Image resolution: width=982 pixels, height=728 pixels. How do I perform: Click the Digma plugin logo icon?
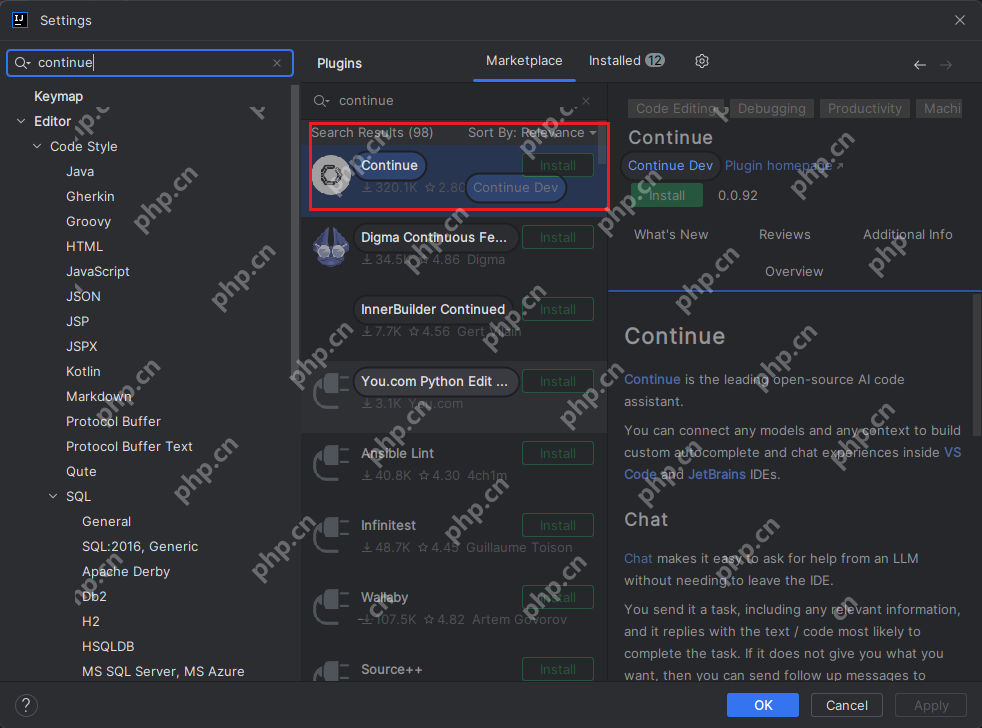[331, 247]
